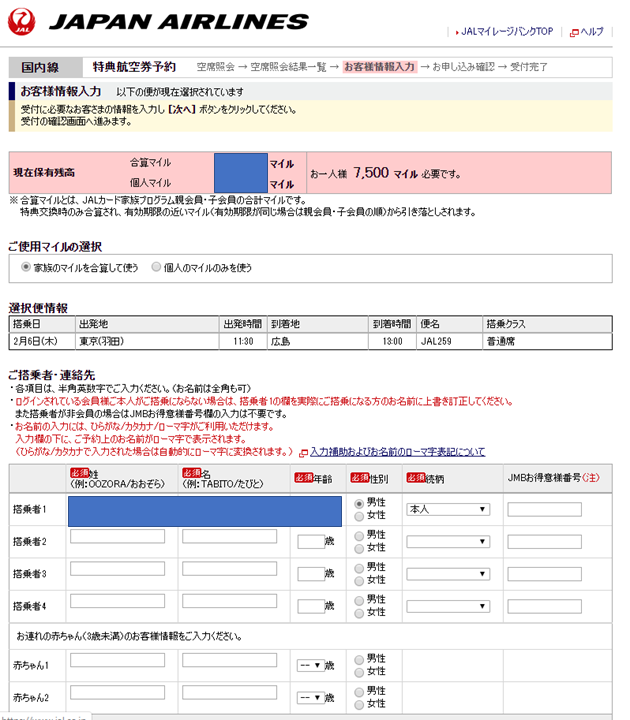
Task: Click 受付完了 step in breadcrumb
Action: pyautogui.click(x=529, y=67)
